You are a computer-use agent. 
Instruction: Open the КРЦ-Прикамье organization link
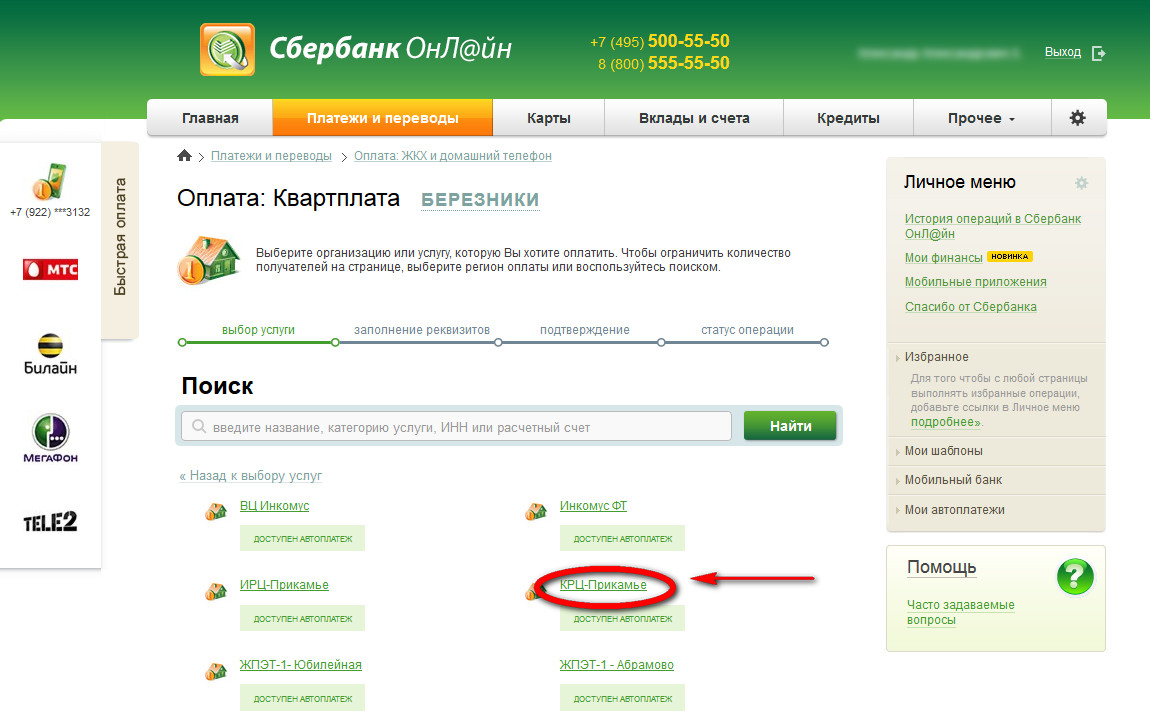603,585
